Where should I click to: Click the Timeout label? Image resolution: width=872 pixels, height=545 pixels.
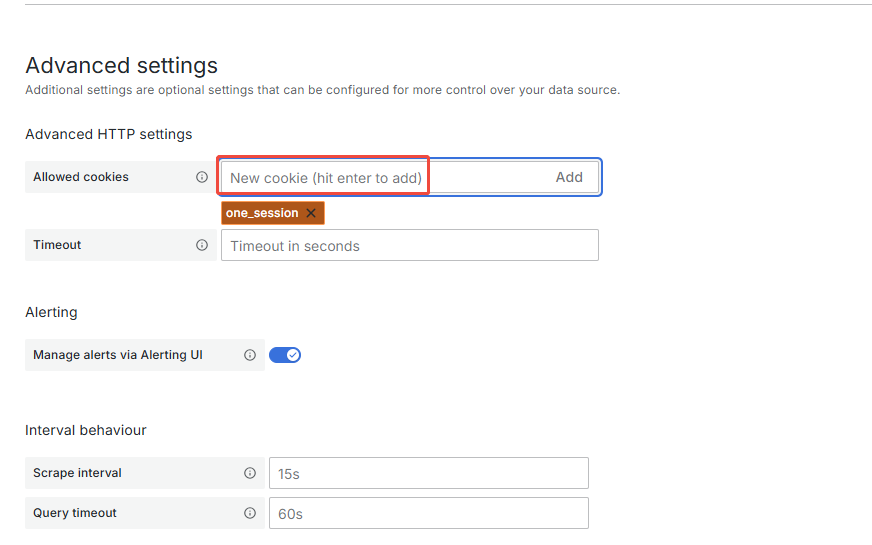point(57,245)
